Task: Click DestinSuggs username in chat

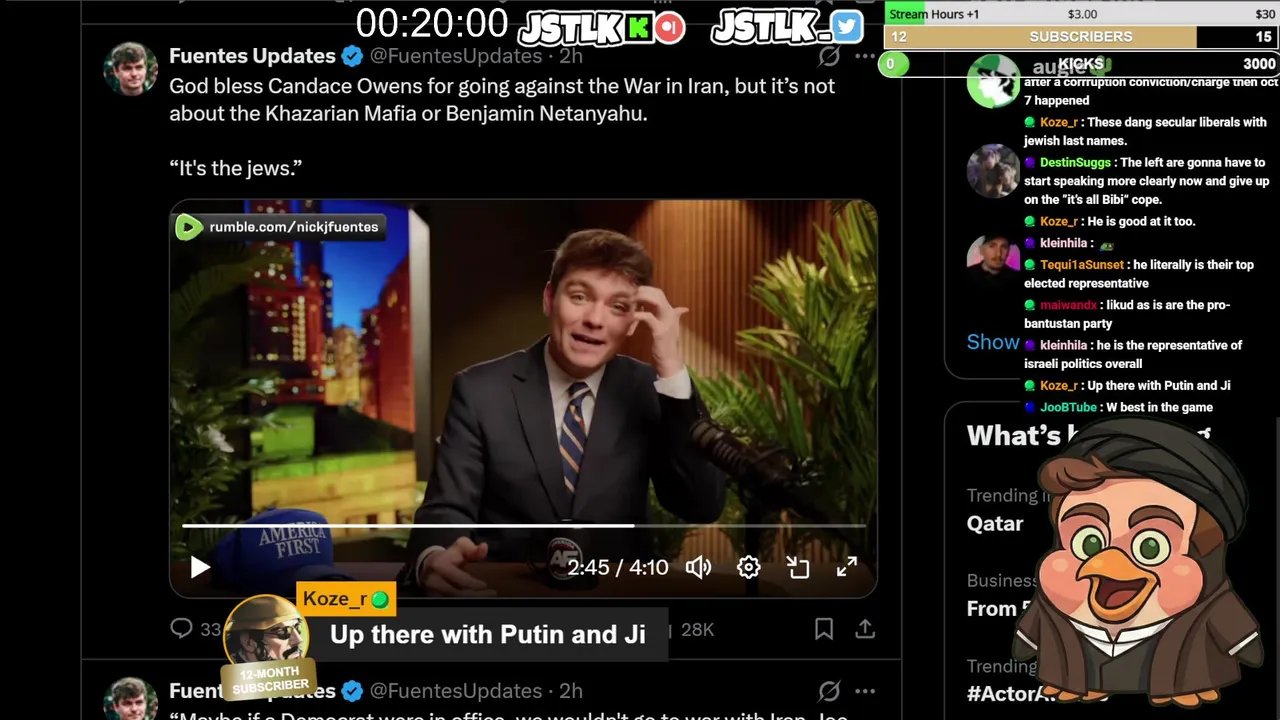Action: coord(1075,162)
